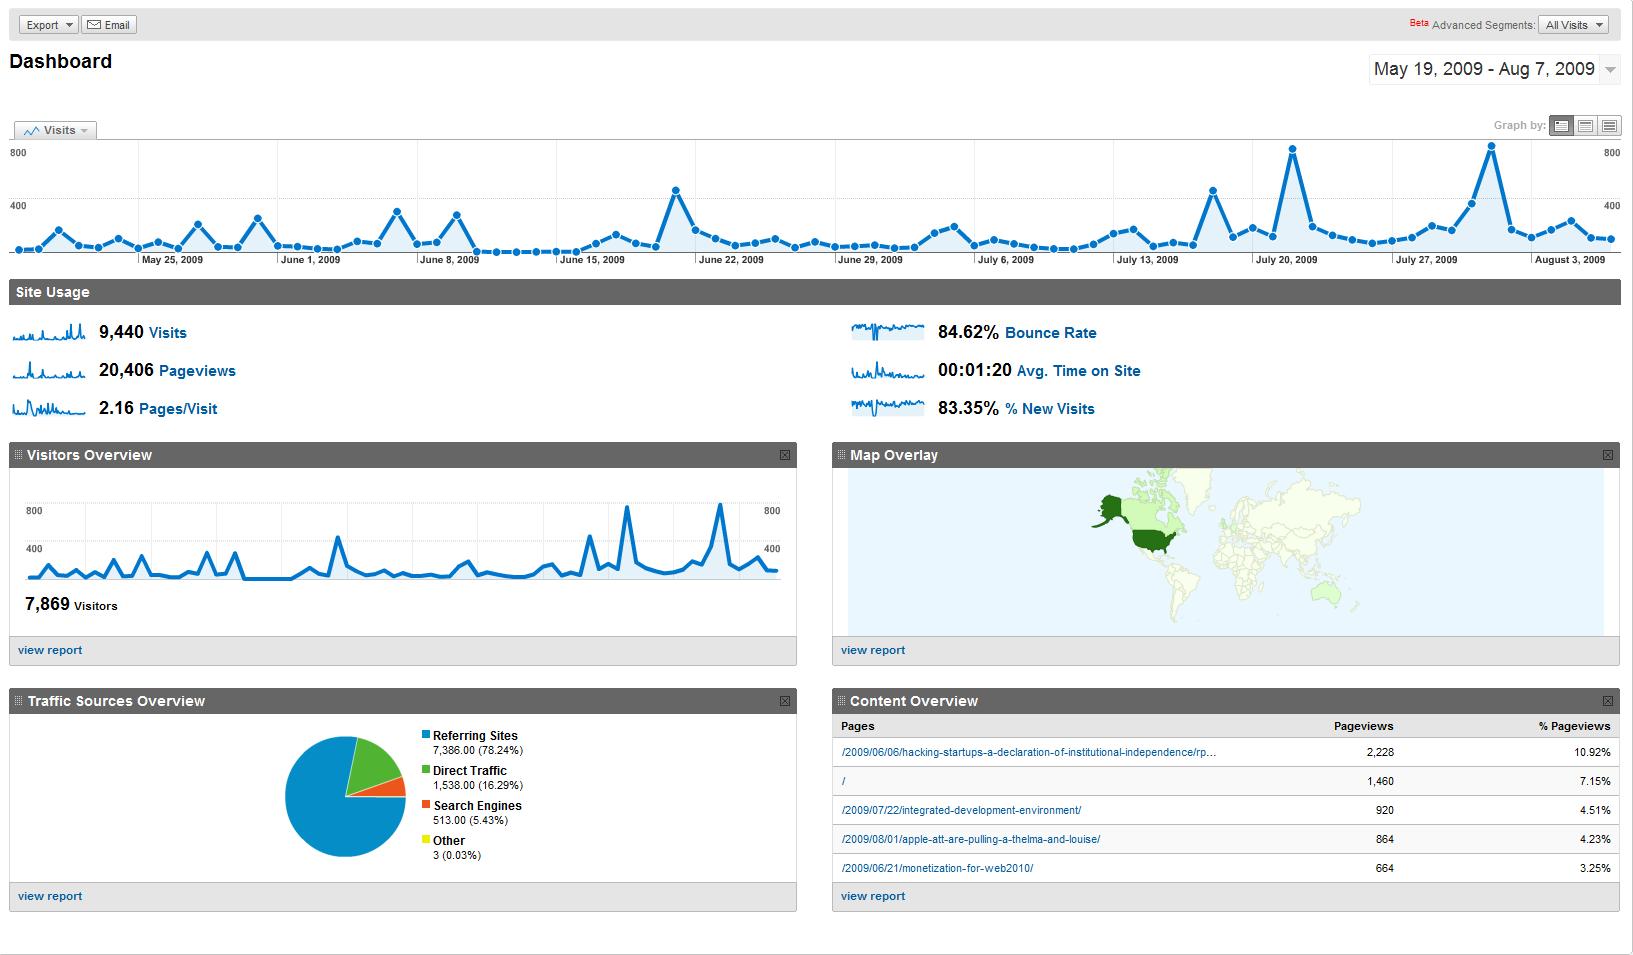Click the Visits sparkline icon

(49, 332)
